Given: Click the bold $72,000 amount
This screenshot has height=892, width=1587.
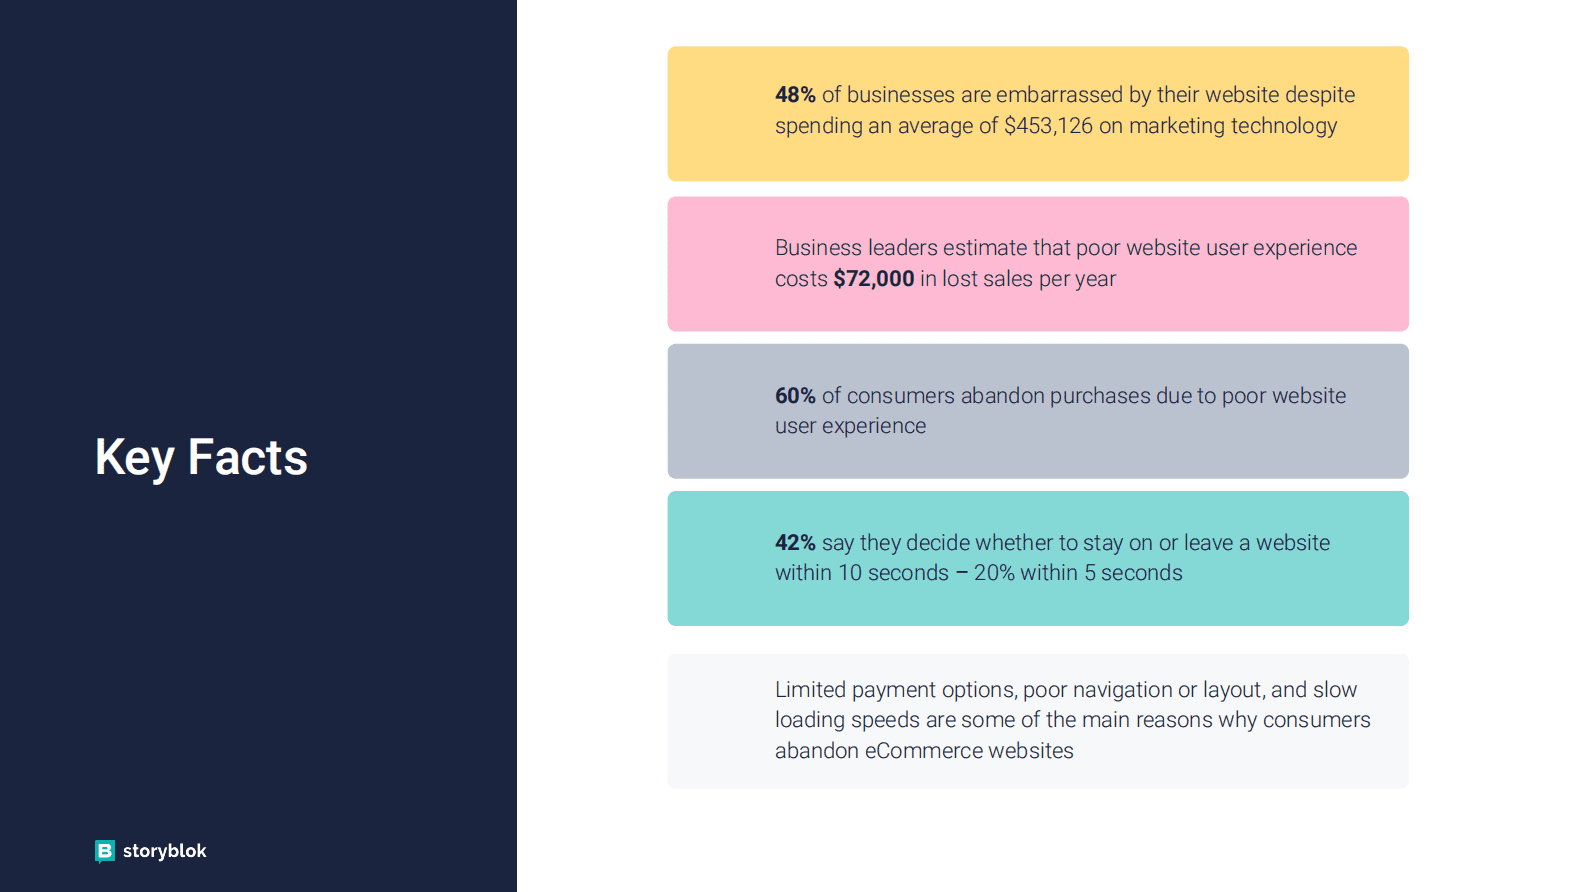Looking at the screenshot, I should [x=873, y=279].
